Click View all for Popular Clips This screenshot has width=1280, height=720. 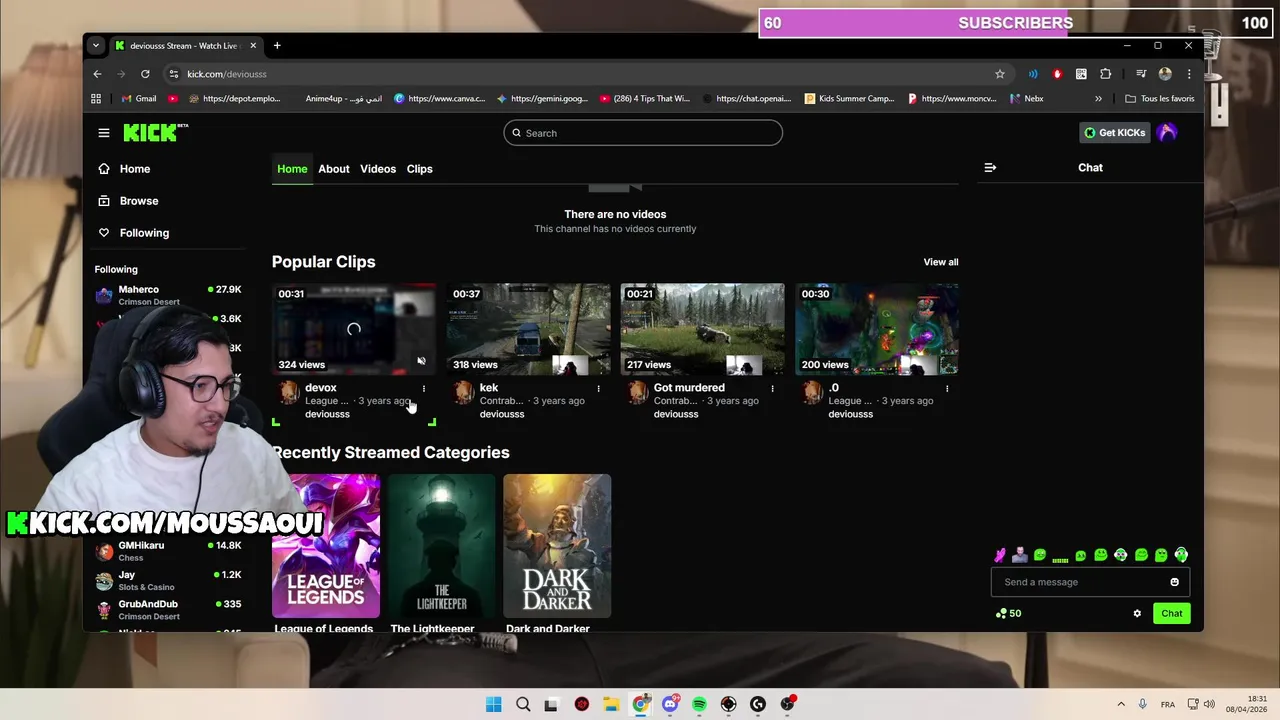tap(940, 262)
